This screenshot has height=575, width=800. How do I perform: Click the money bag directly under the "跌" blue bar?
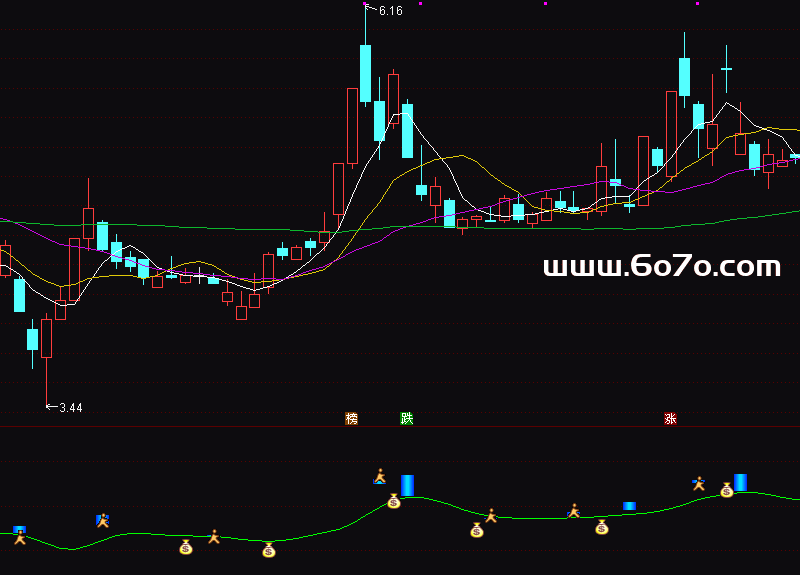click(x=394, y=500)
